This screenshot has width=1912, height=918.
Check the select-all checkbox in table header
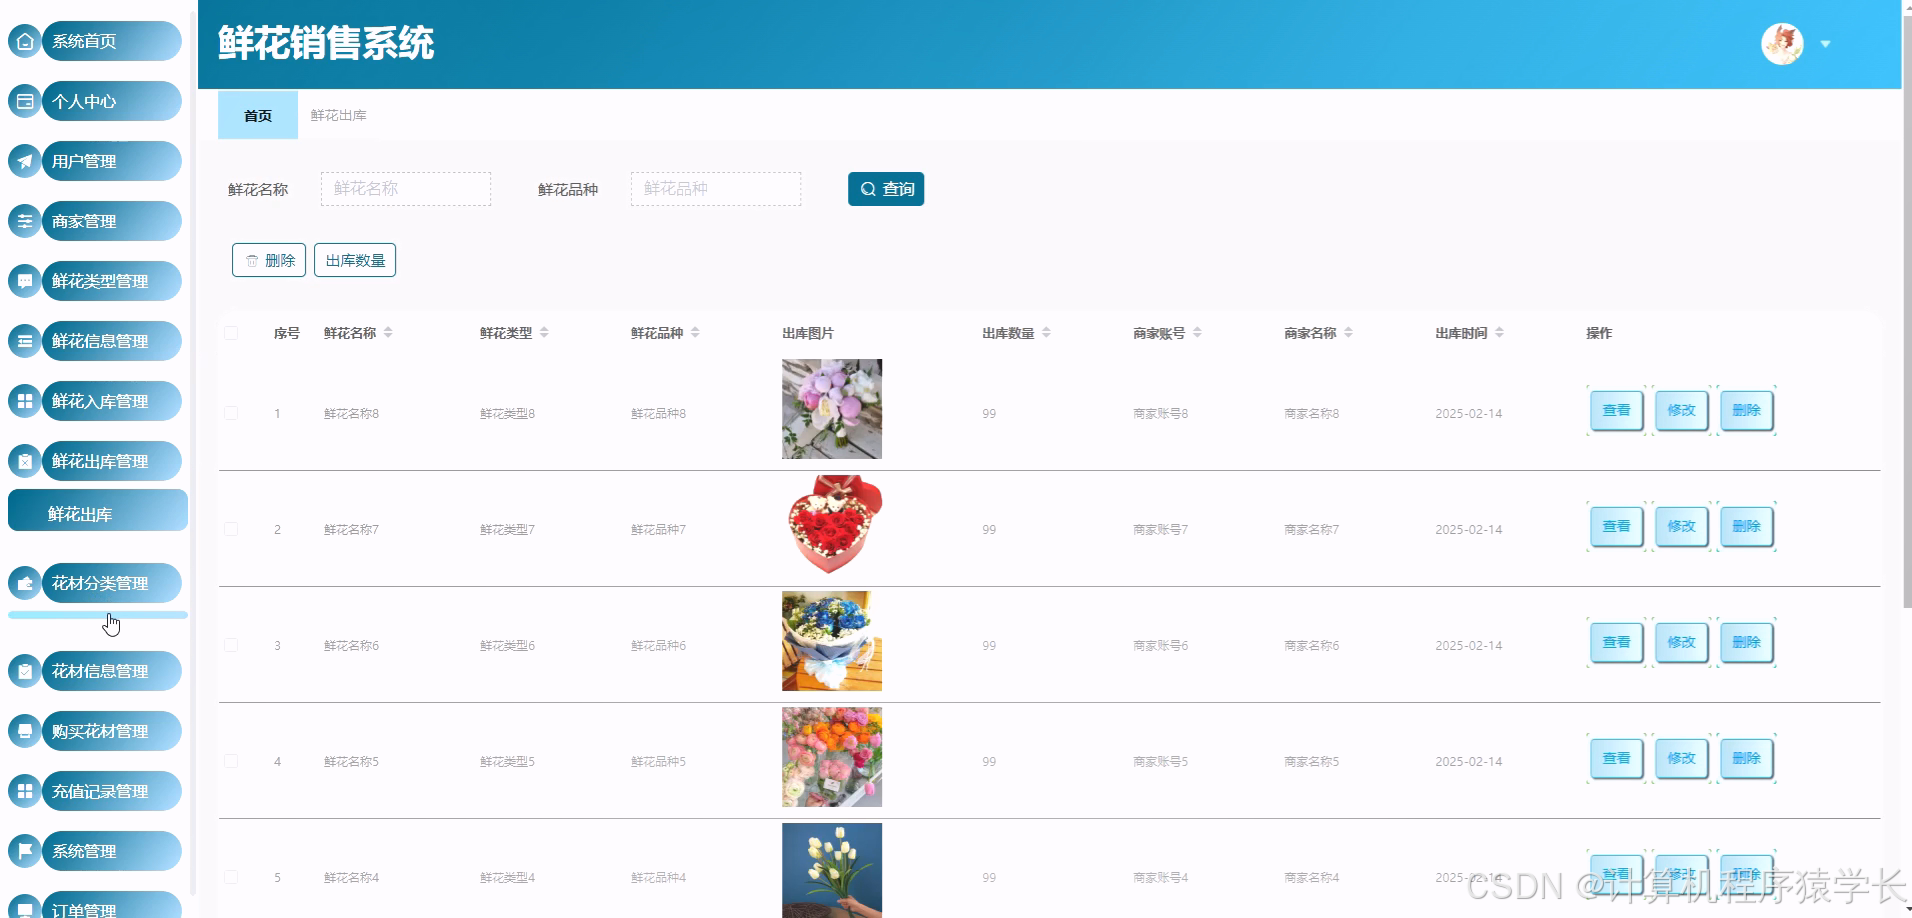(x=230, y=333)
